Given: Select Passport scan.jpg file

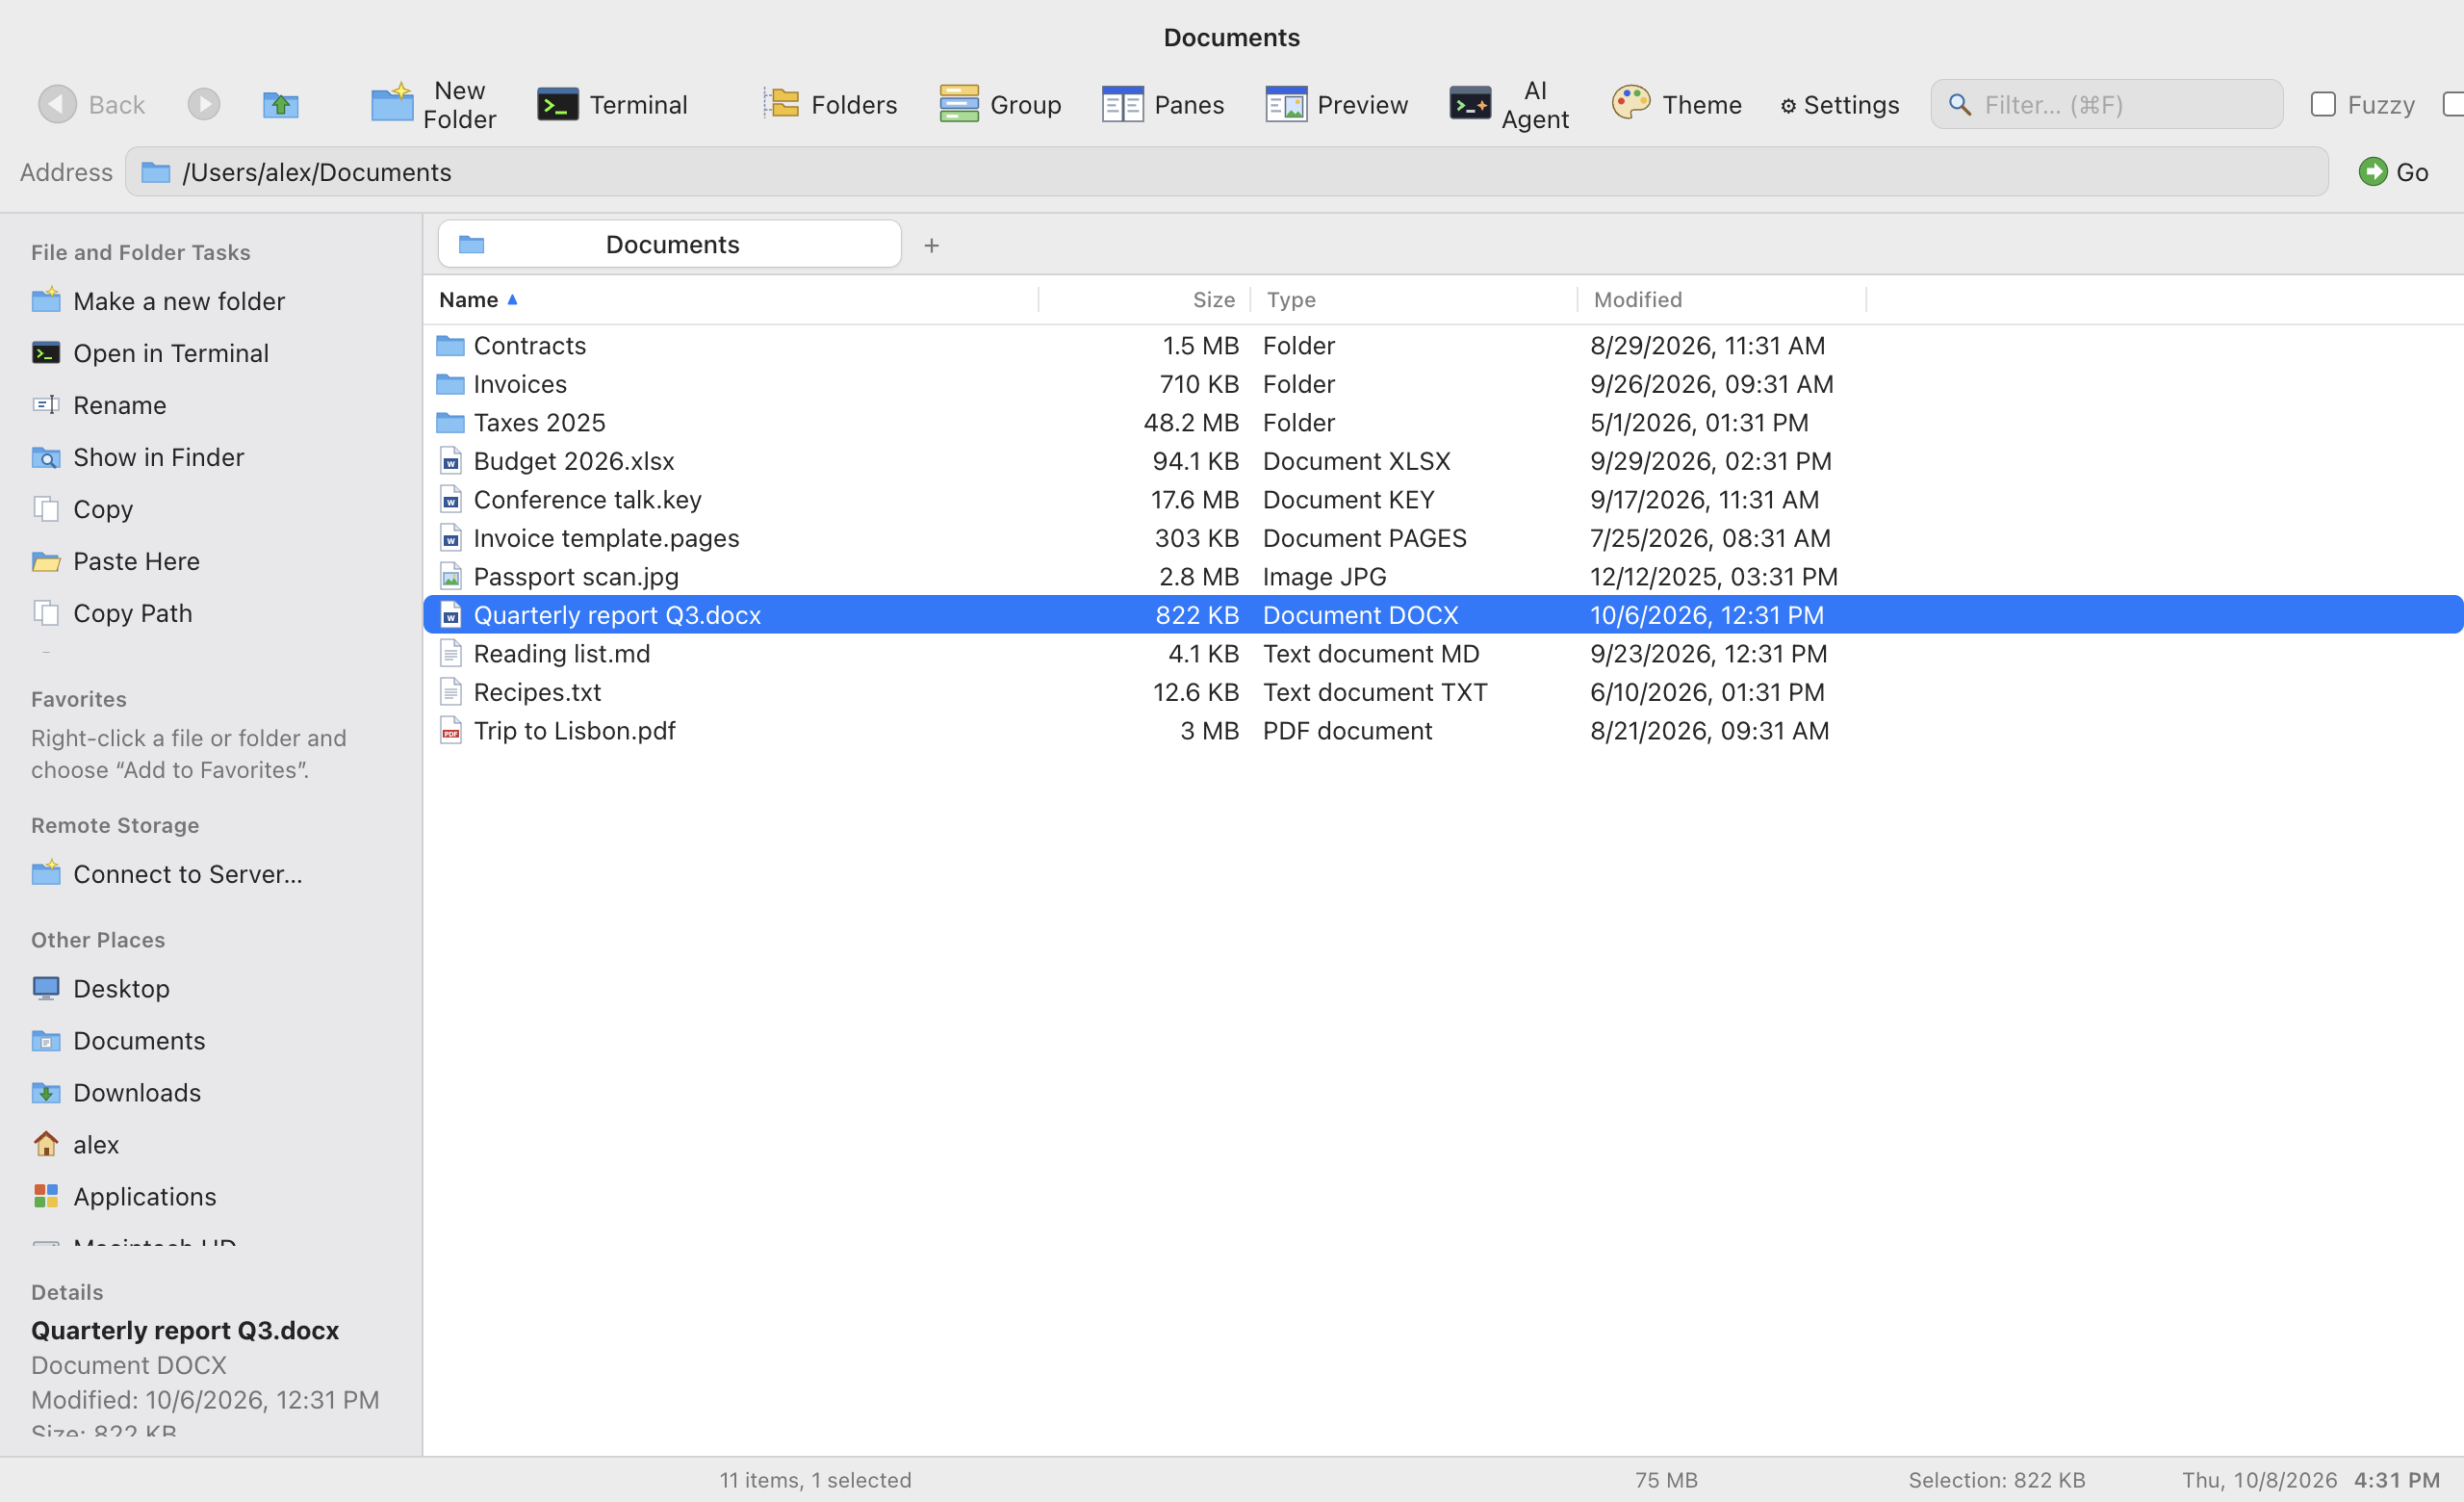Looking at the screenshot, I should [x=1443, y=576].
